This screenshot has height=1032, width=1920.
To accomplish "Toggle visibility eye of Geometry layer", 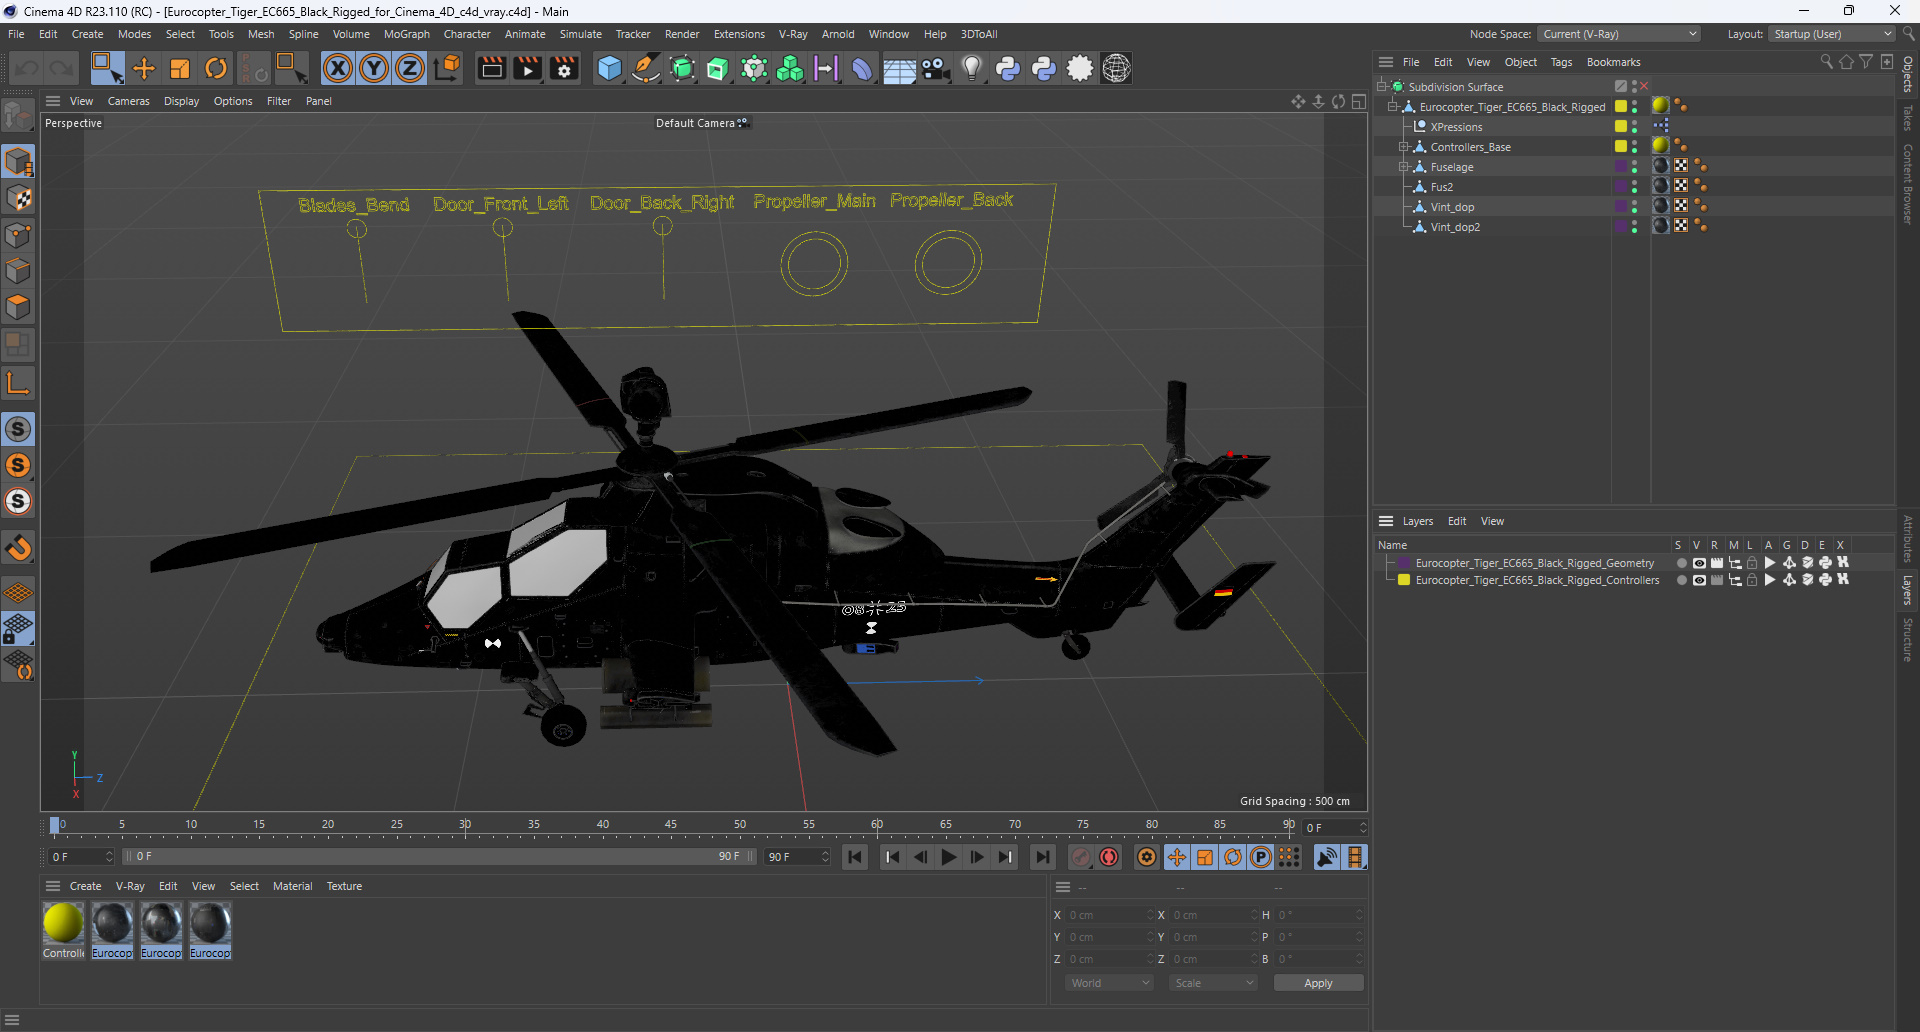I will tap(1699, 563).
